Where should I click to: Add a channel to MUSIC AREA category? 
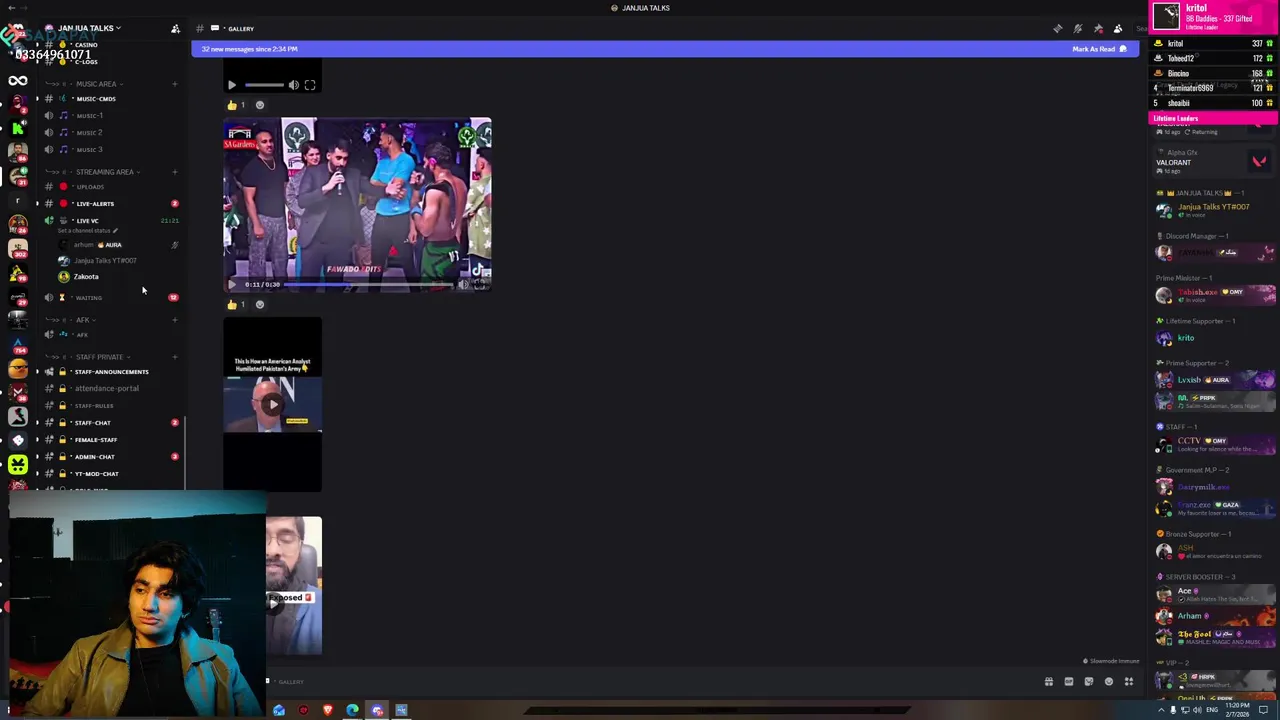(175, 84)
